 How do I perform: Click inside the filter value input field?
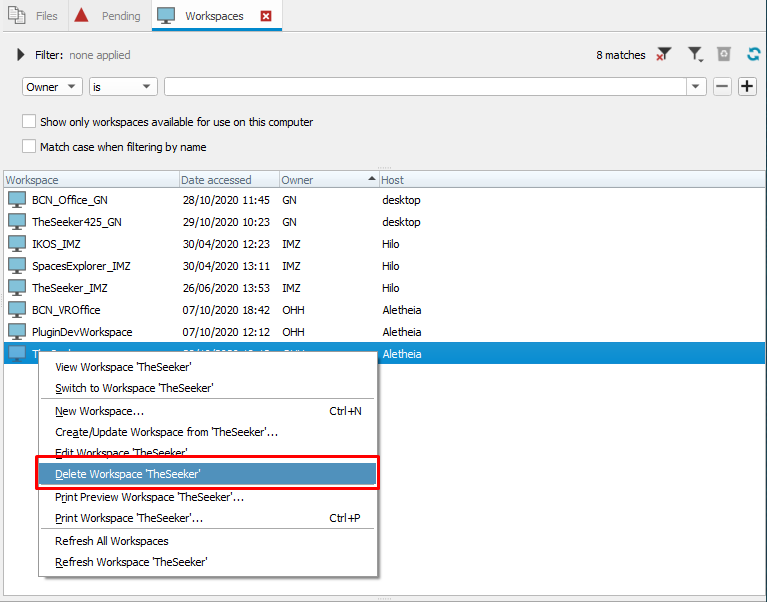click(426, 87)
